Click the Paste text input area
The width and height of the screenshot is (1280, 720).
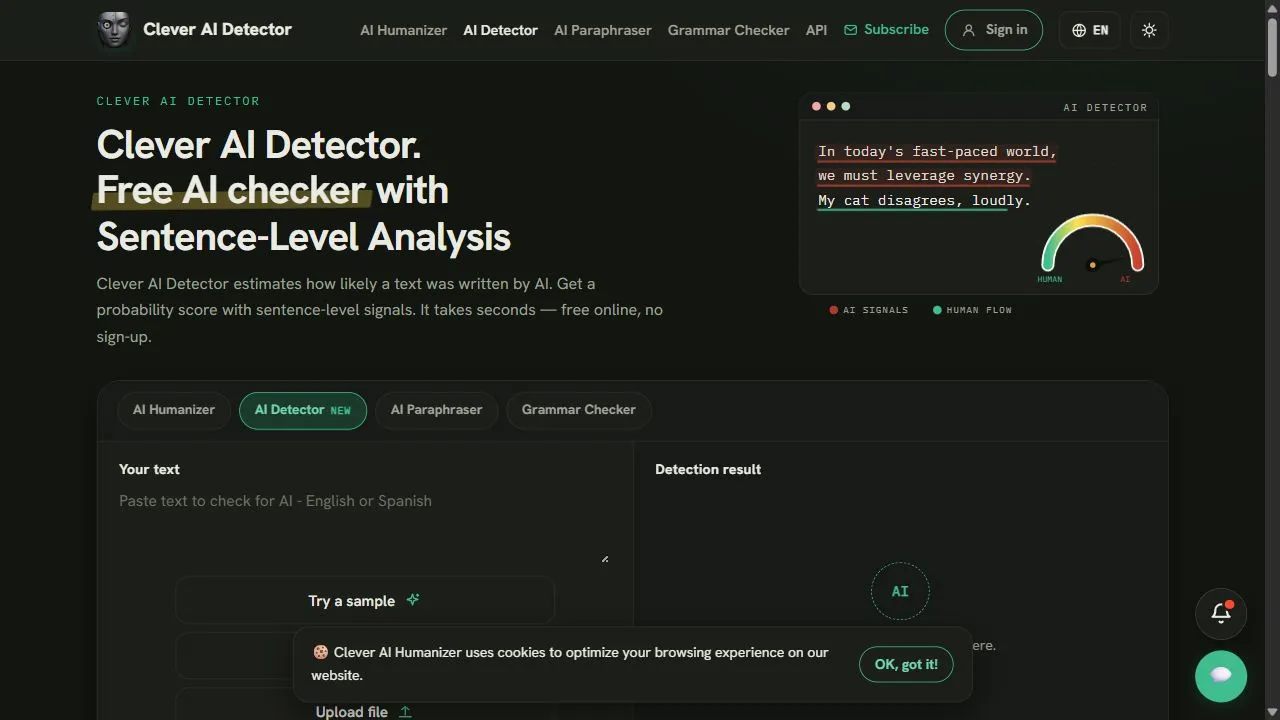pos(364,527)
